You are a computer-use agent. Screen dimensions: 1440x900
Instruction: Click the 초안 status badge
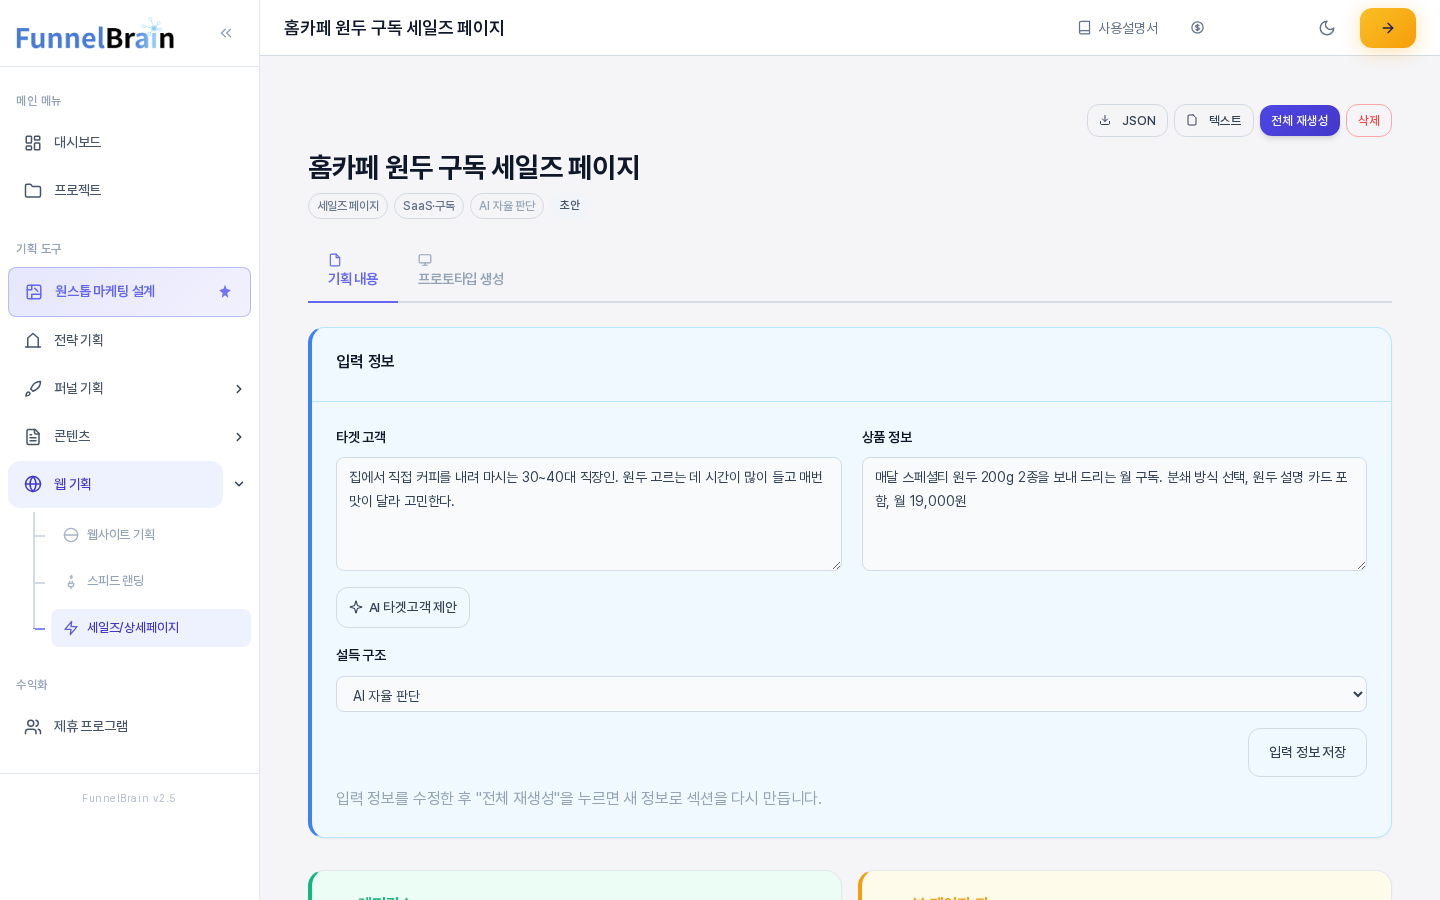pyautogui.click(x=569, y=205)
